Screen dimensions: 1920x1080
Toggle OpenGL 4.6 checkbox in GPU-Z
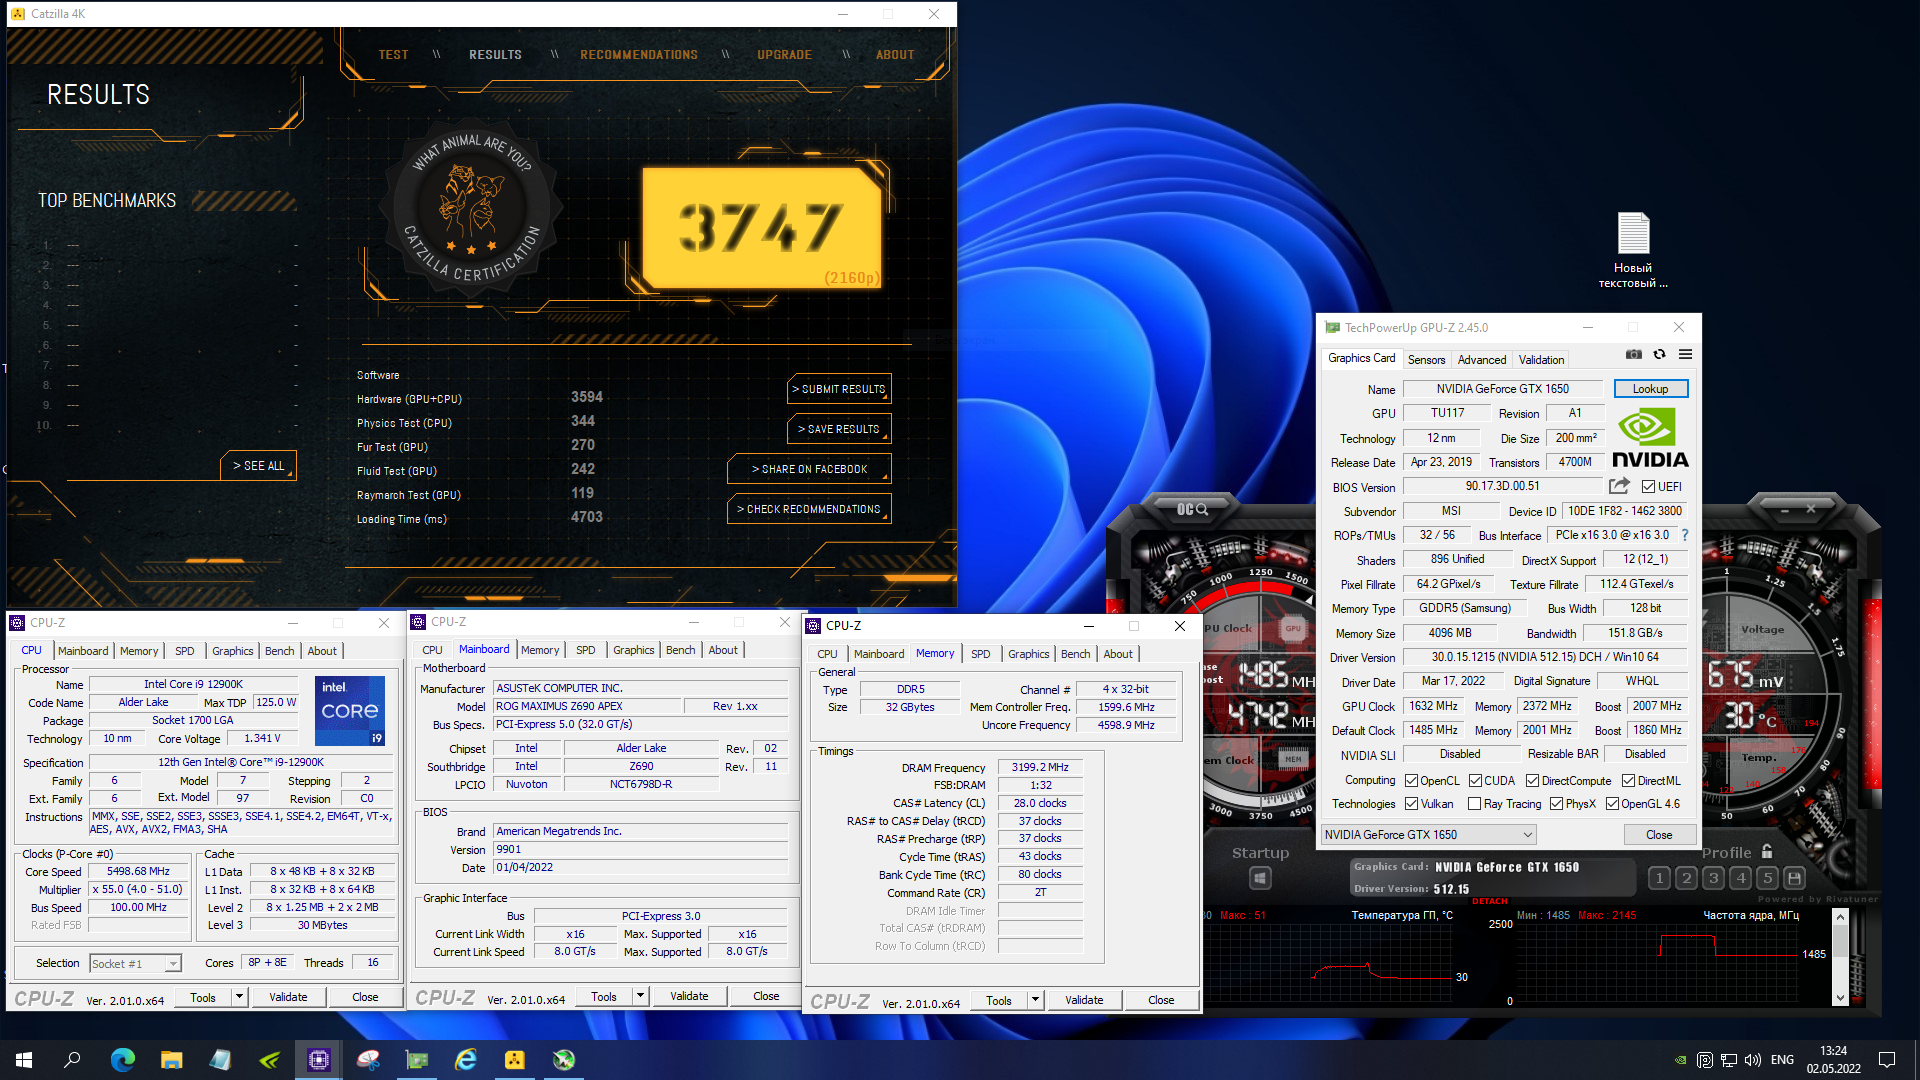1612,804
